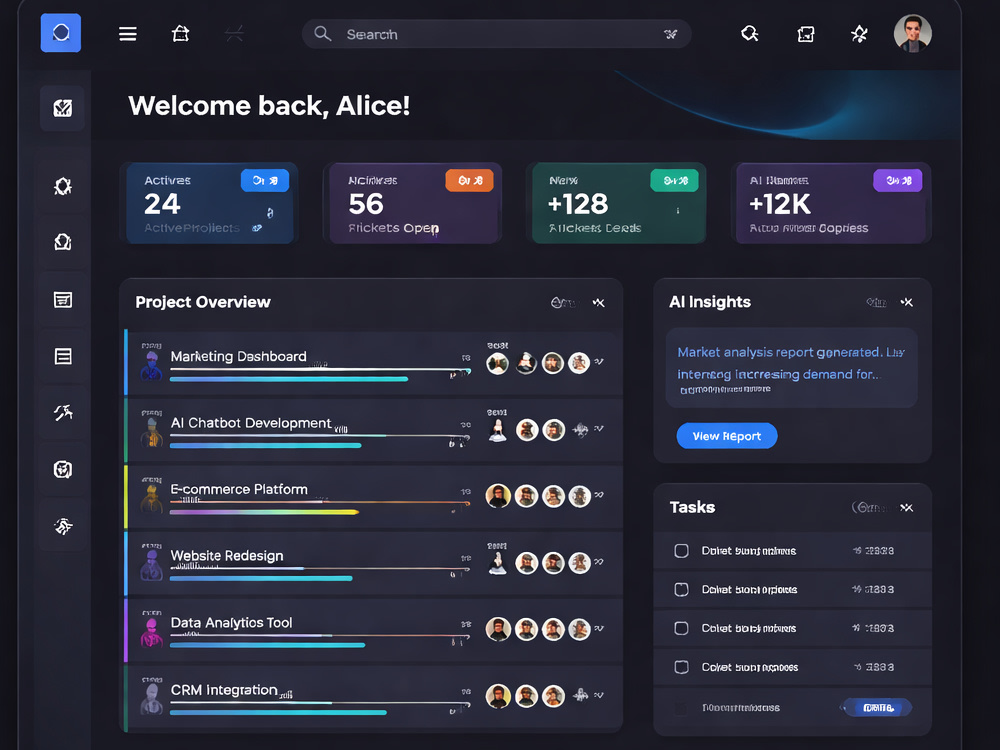Click the shield sidebar icon
Screen dimensions: 1000x750
coord(62,469)
